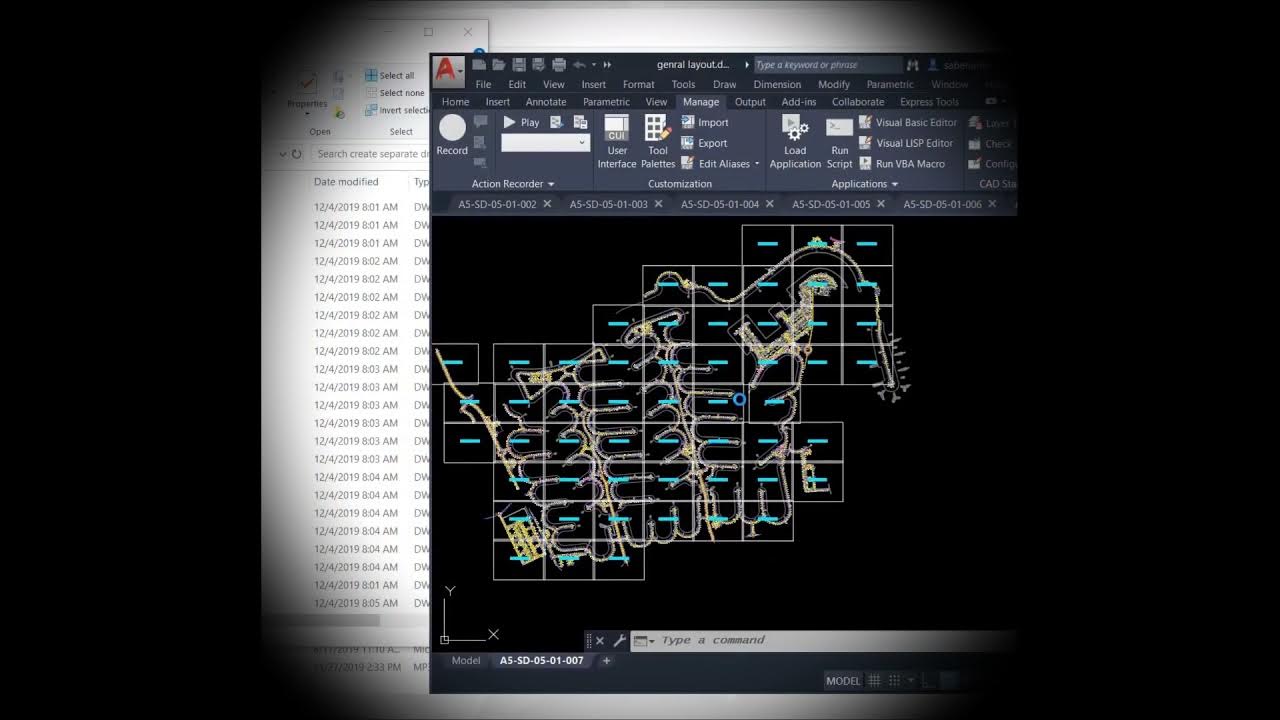Switch to the A5-SD-05-01-004 drawing tab
This screenshot has width=1280, height=720.
tap(720, 204)
